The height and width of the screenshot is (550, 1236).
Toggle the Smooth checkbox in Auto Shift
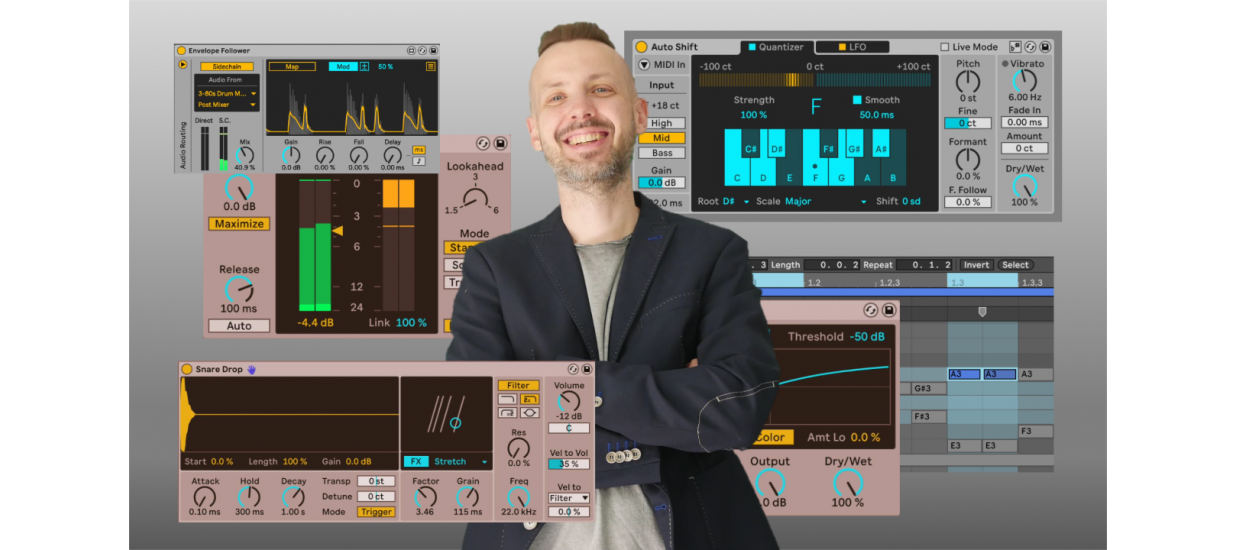[857, 100]
